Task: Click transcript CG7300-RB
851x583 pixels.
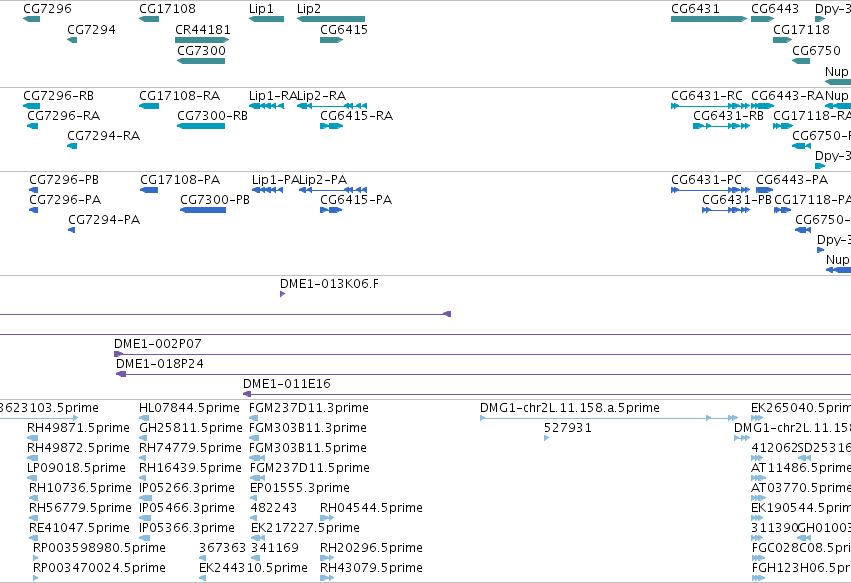Action: tap(201, 126)
